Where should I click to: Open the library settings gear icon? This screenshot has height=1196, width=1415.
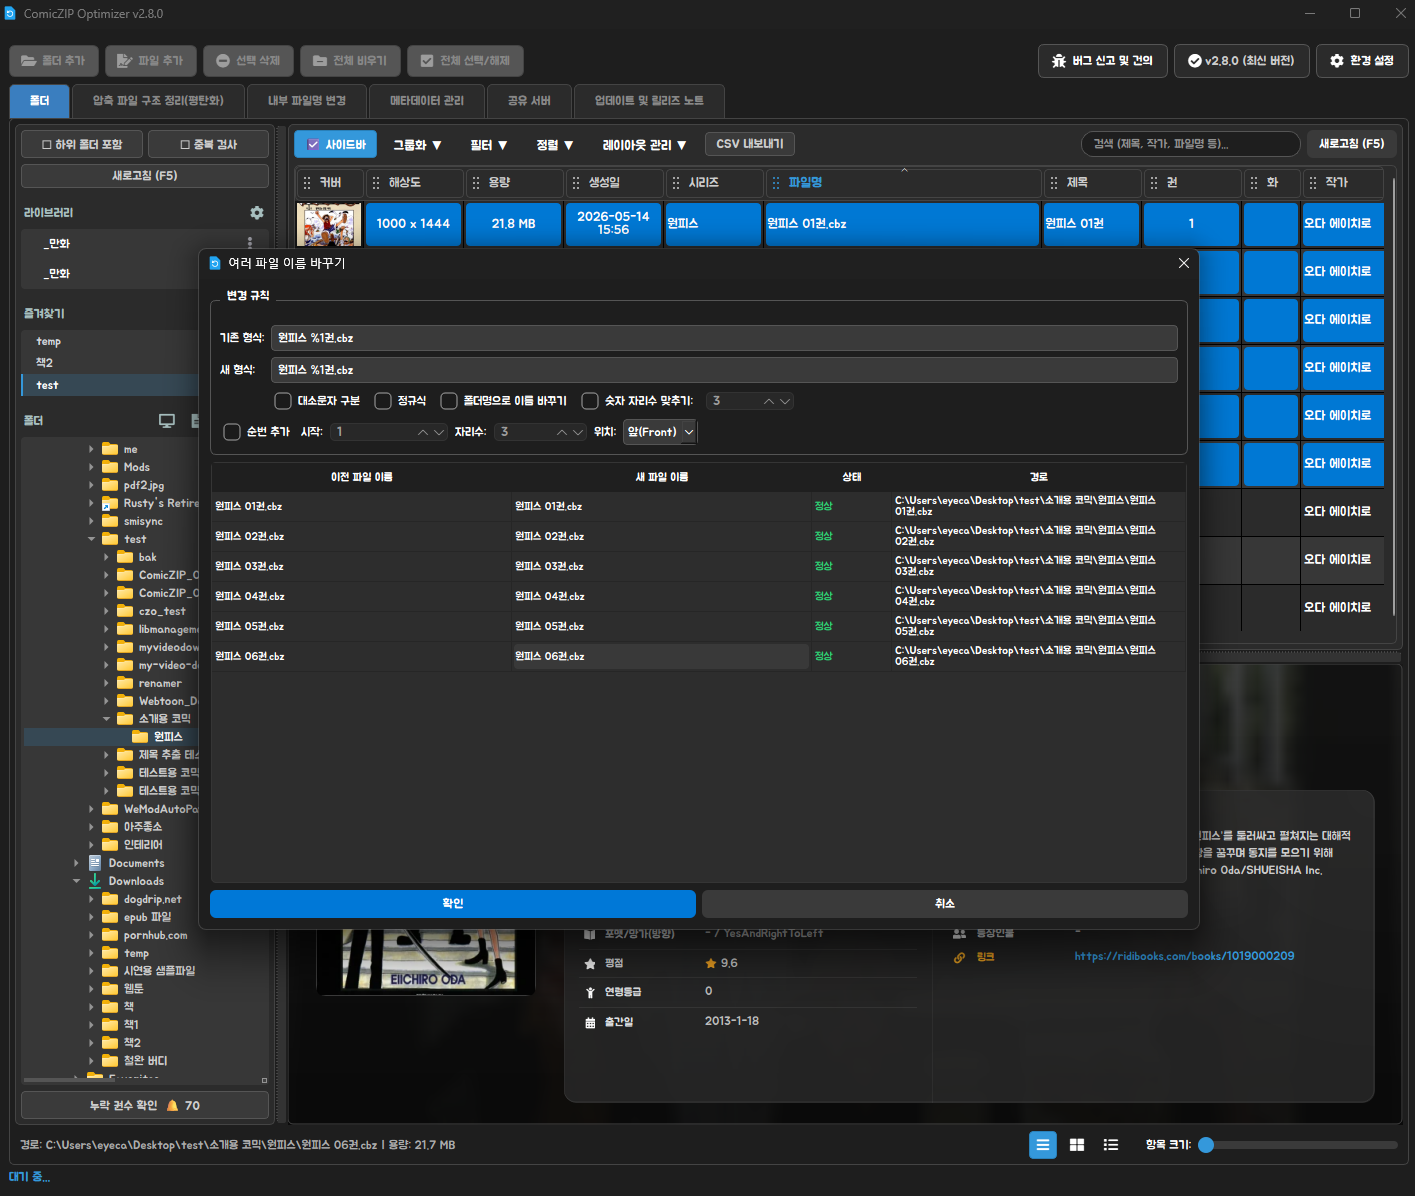[257, 213]
